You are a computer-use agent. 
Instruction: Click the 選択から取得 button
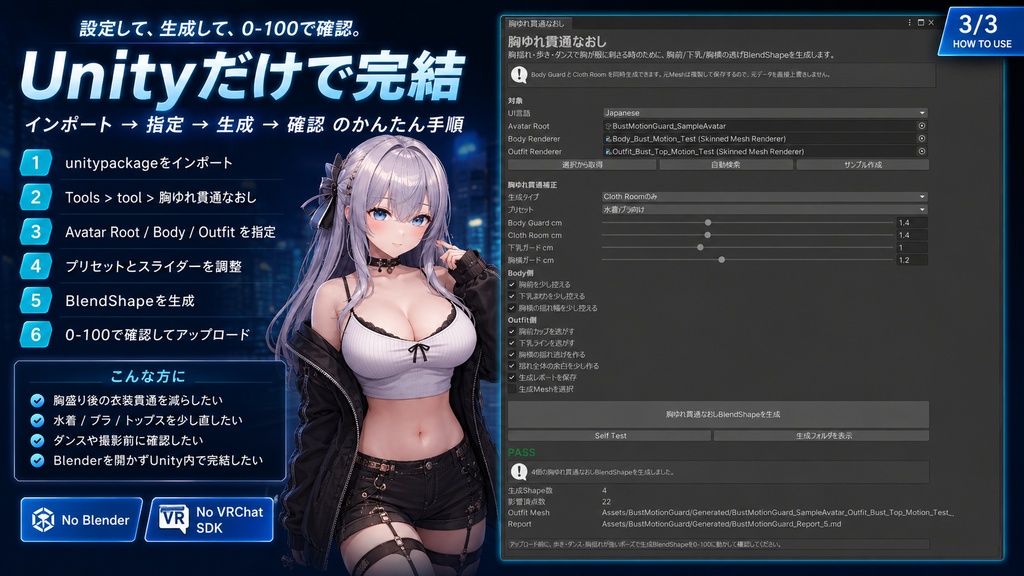pos(582,165)
